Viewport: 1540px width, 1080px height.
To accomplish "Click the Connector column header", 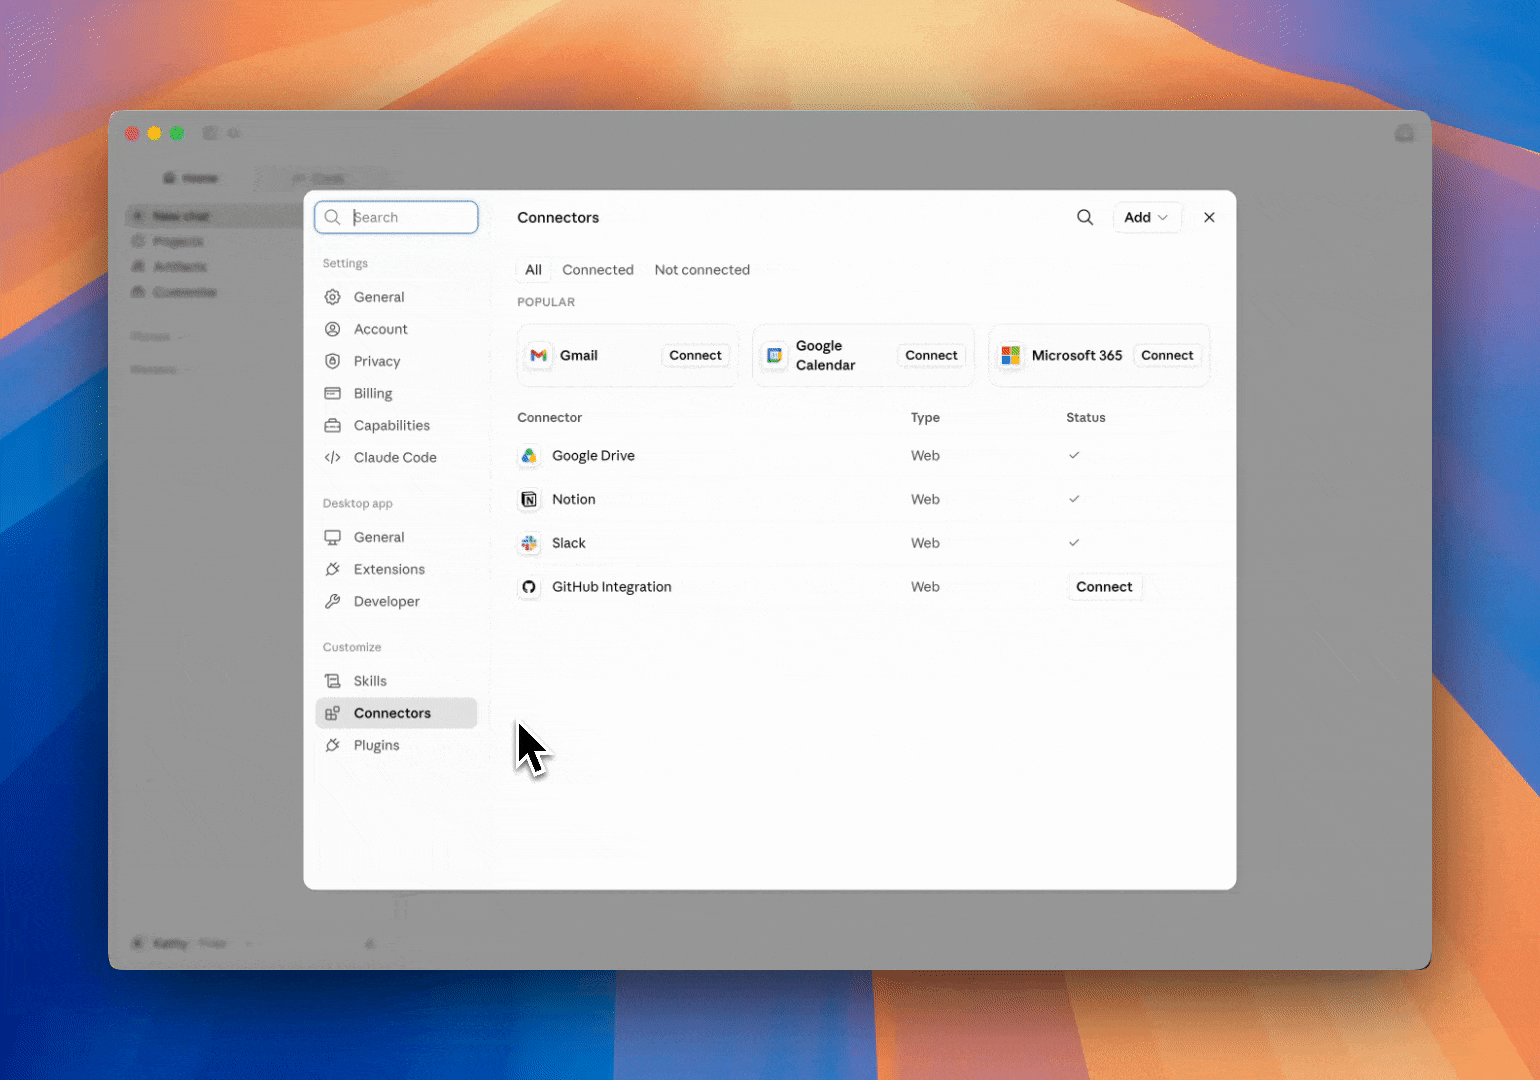I will [549, 418].
